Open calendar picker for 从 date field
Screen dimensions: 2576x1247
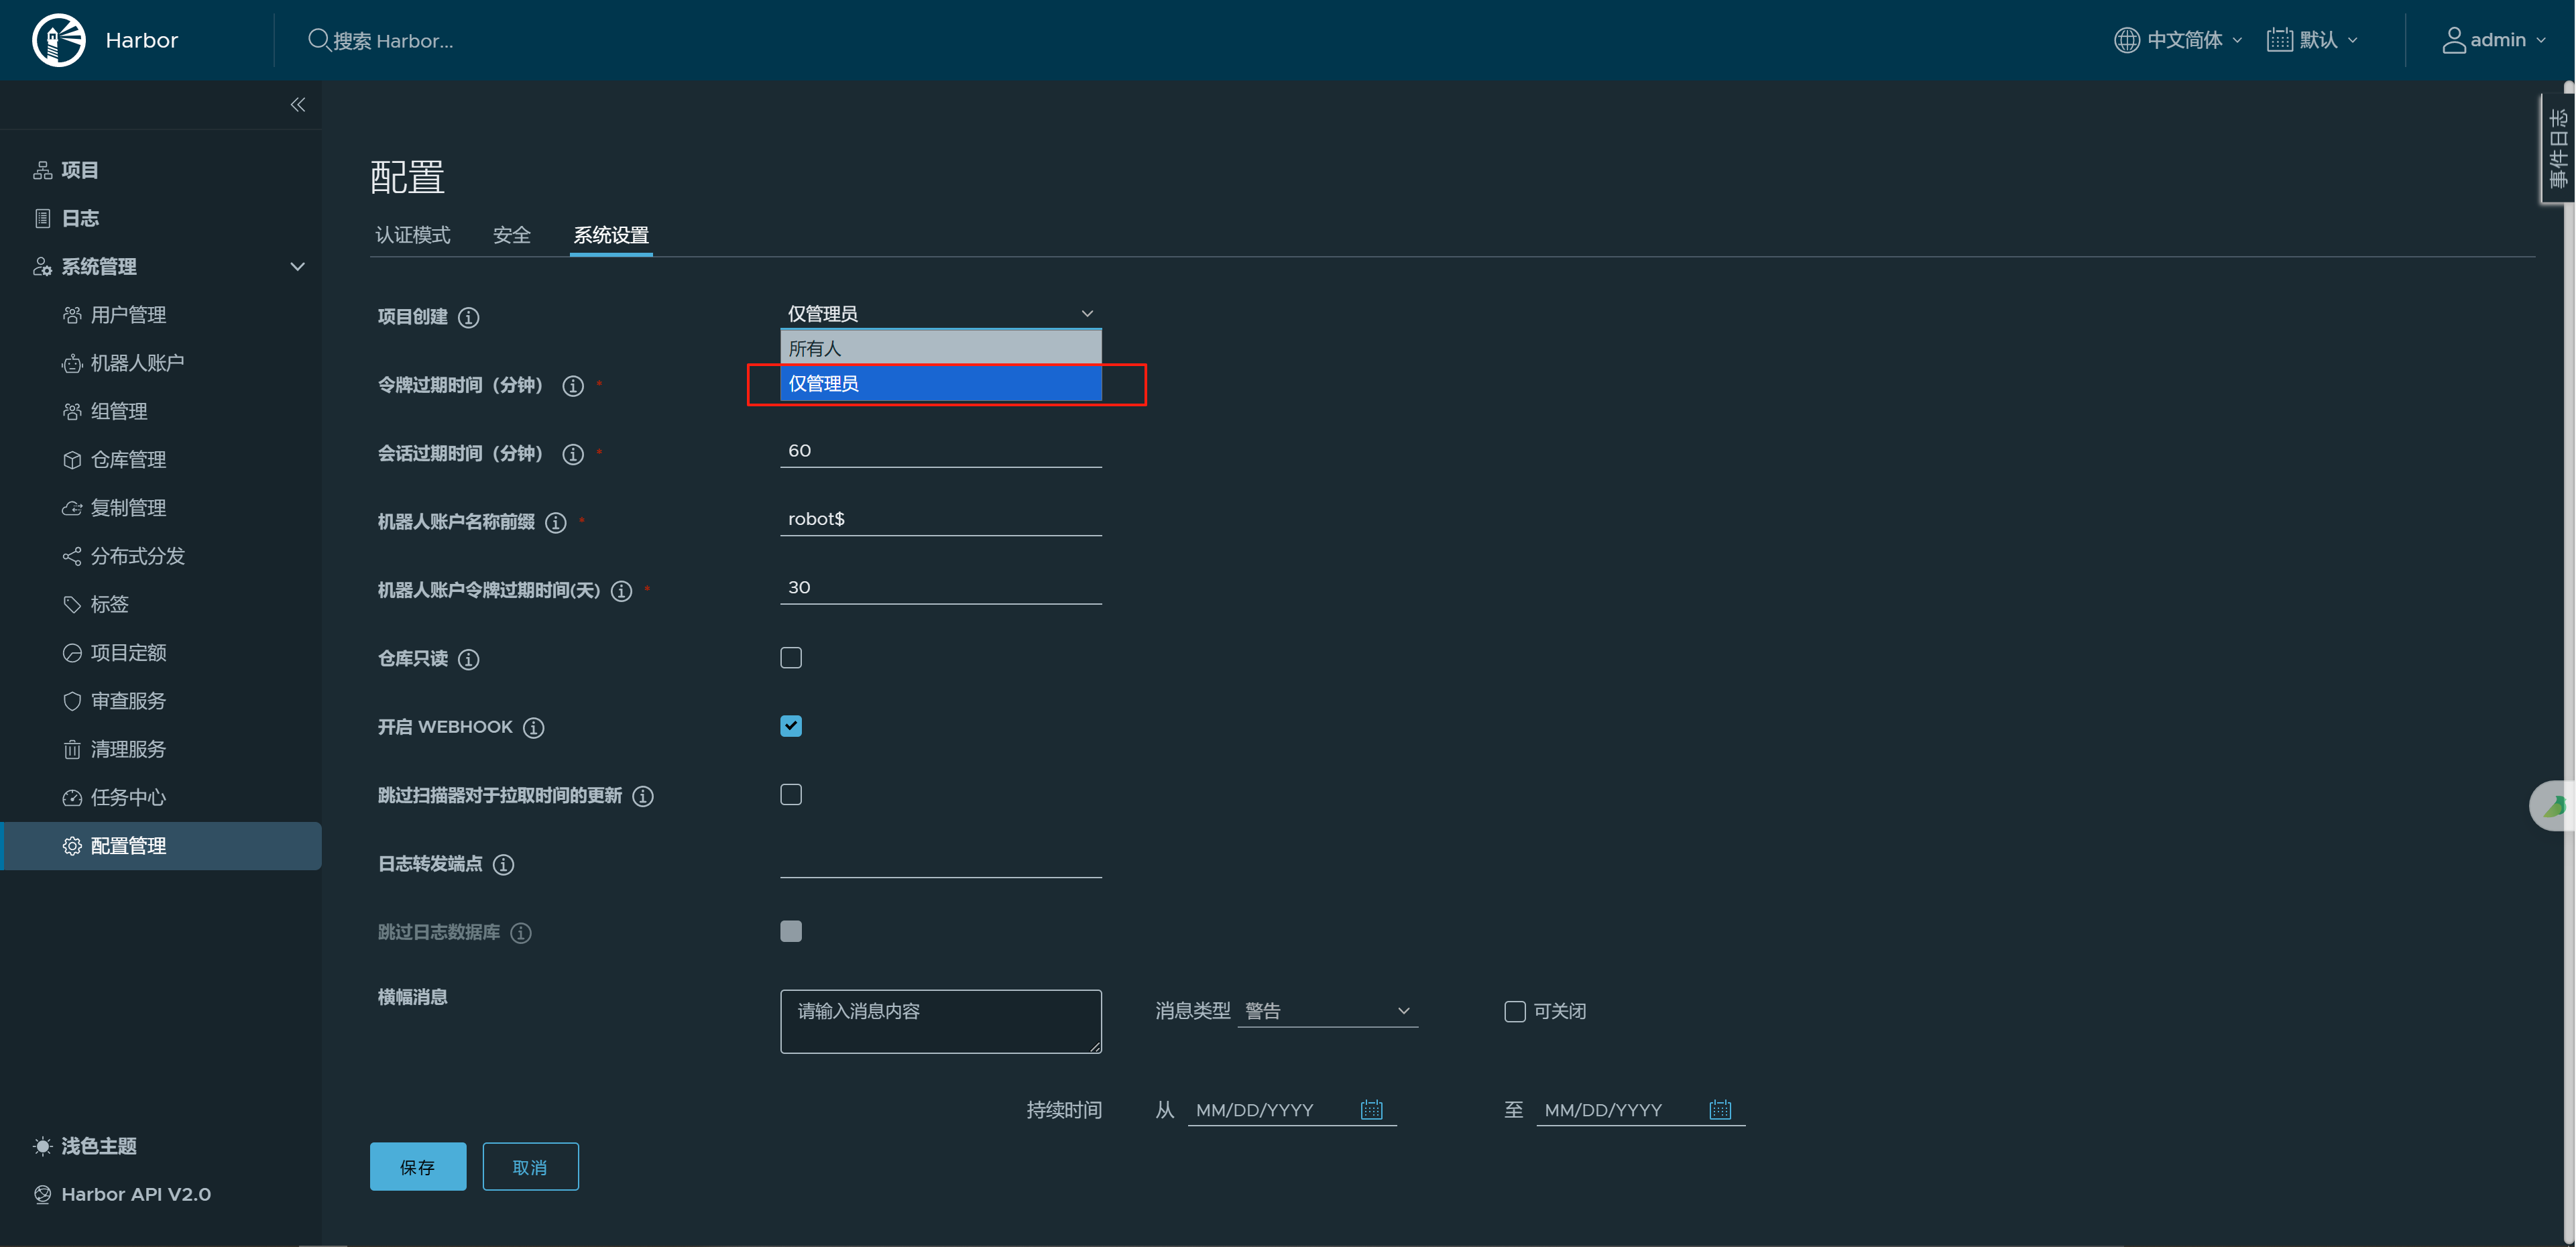click(1371, 1110)
